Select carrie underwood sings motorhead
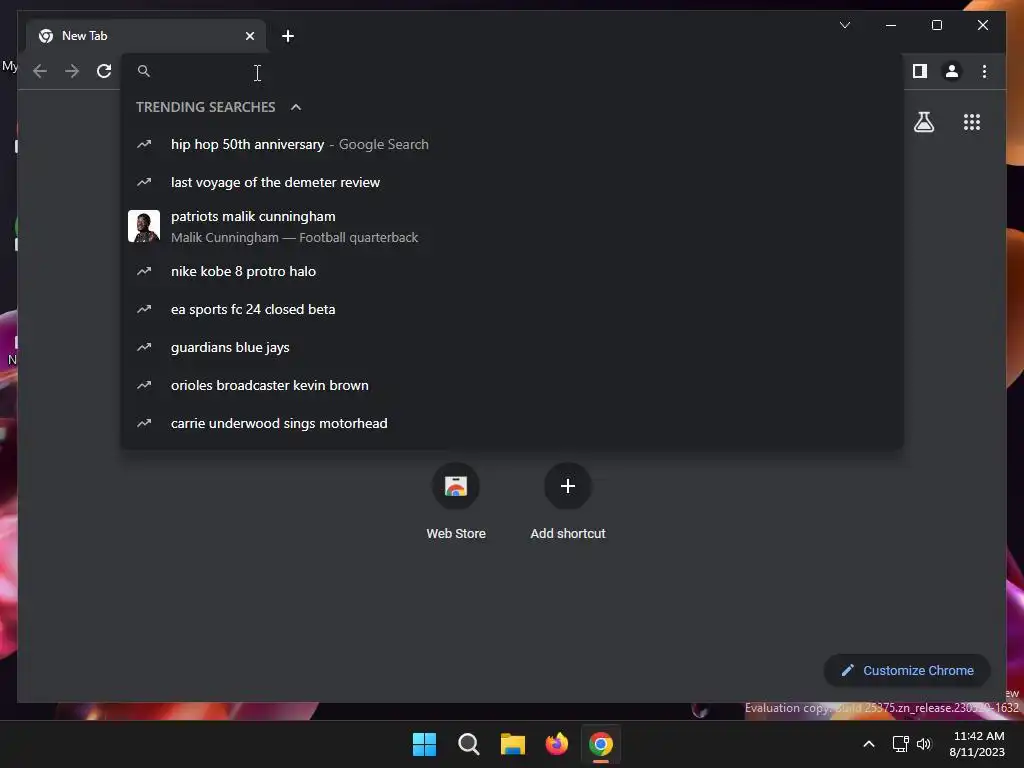Image resolution: width=1024 pixels, height=768 pixels. pos(512,423)
